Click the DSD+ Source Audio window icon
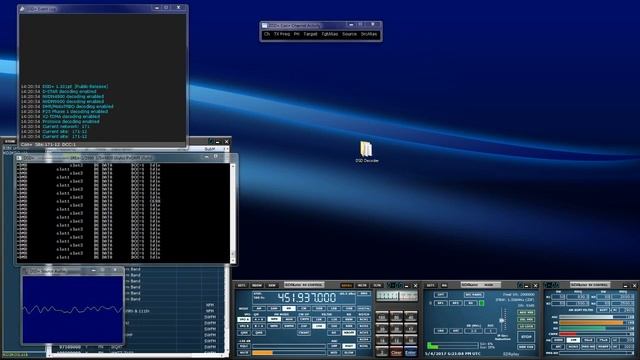This screenshot has height=360, width=640. click(x=25, y=271)
